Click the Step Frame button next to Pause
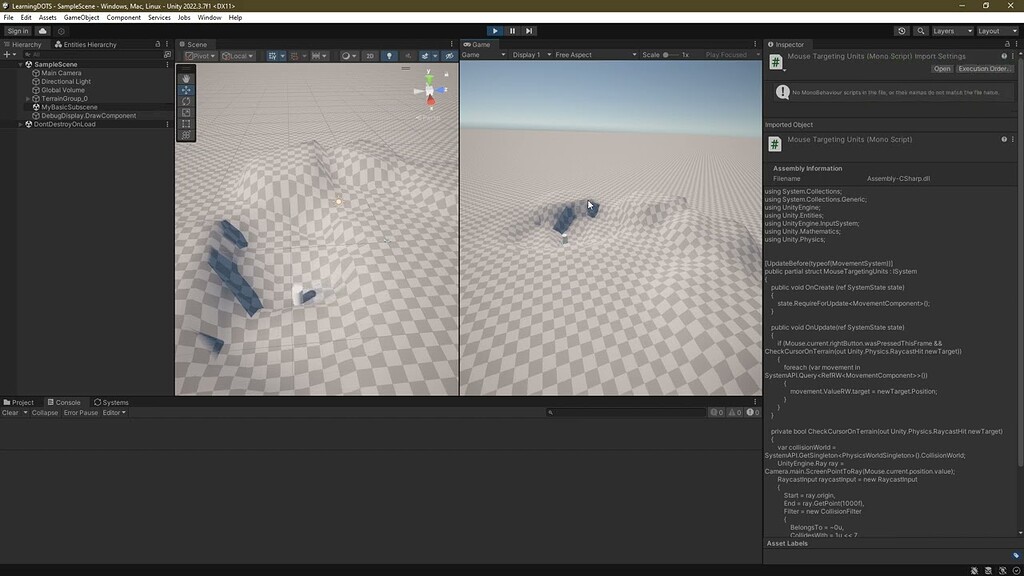Image resolution: width=1024 pixels, height=576 pixels. [529, 30]
